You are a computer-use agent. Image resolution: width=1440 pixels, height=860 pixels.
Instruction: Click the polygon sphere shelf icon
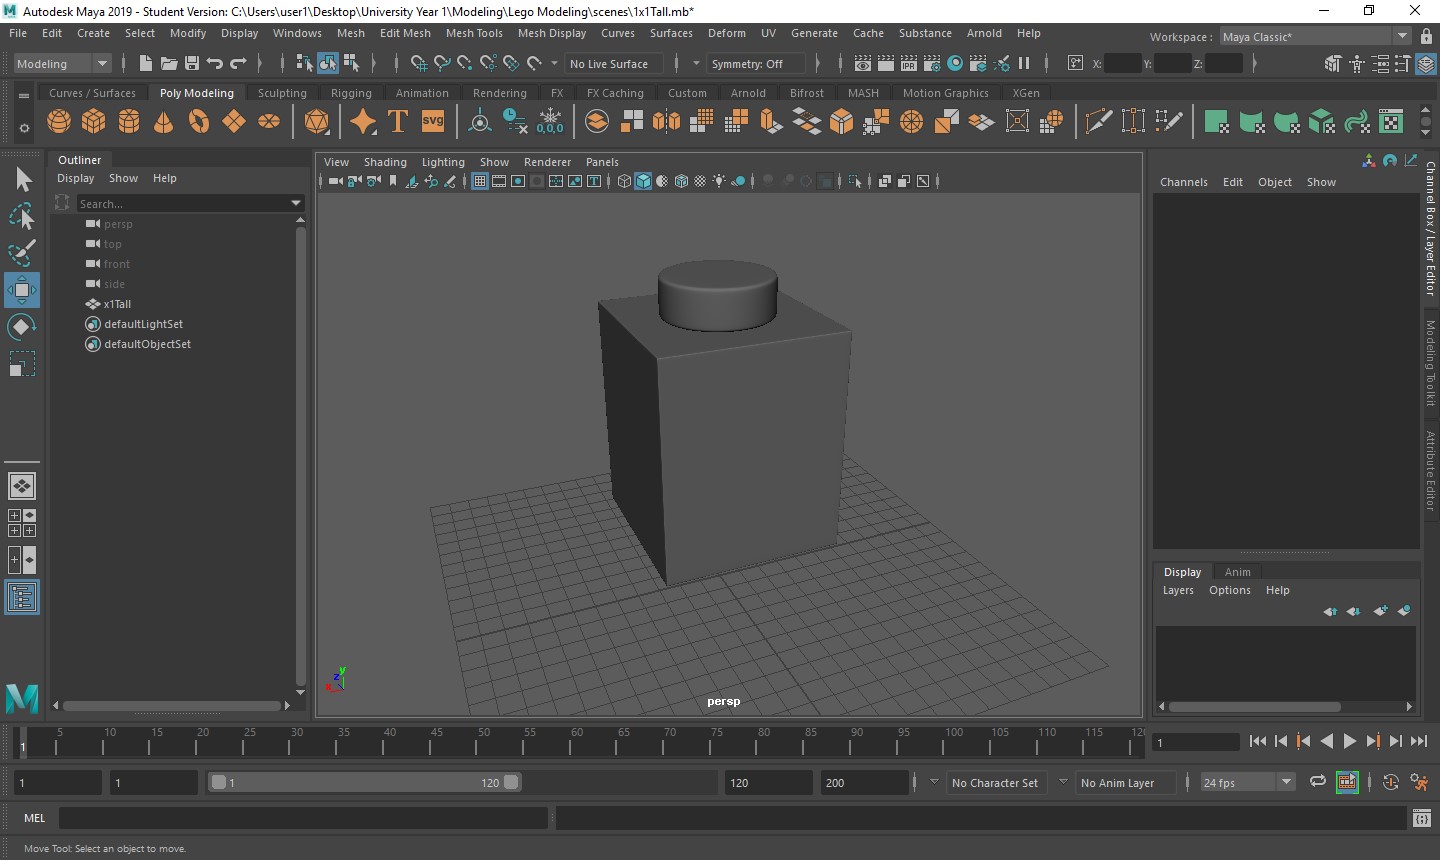[x=59, y=122]
